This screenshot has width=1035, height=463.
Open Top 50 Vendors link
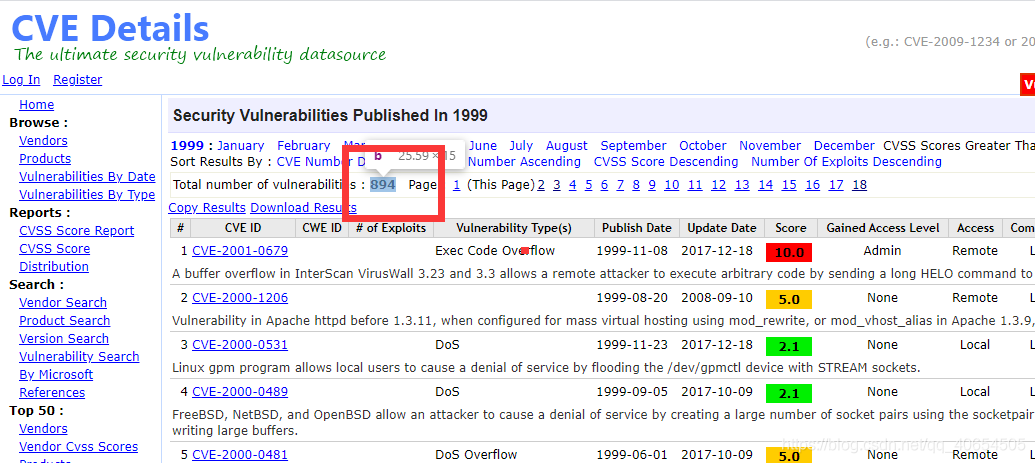43,429
